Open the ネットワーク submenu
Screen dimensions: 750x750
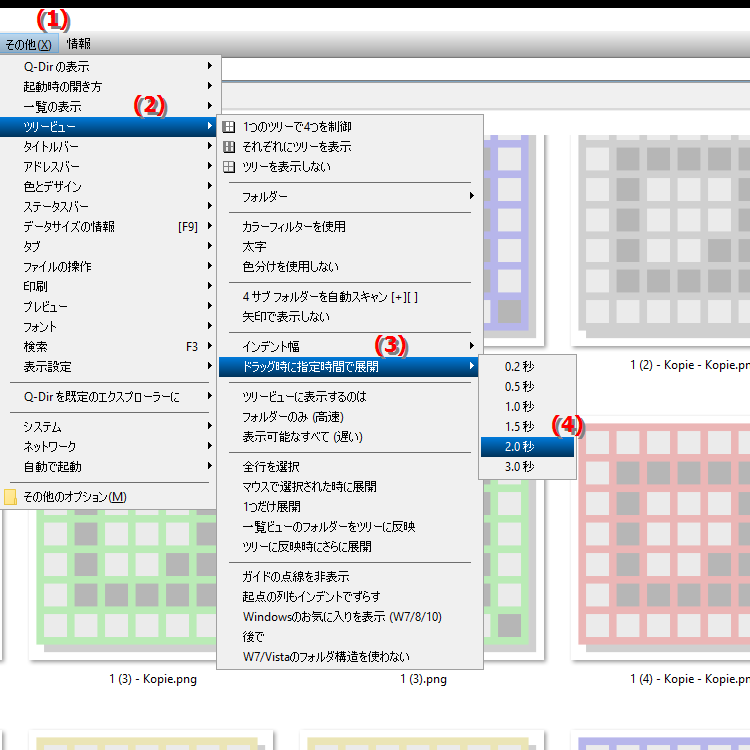110,447
